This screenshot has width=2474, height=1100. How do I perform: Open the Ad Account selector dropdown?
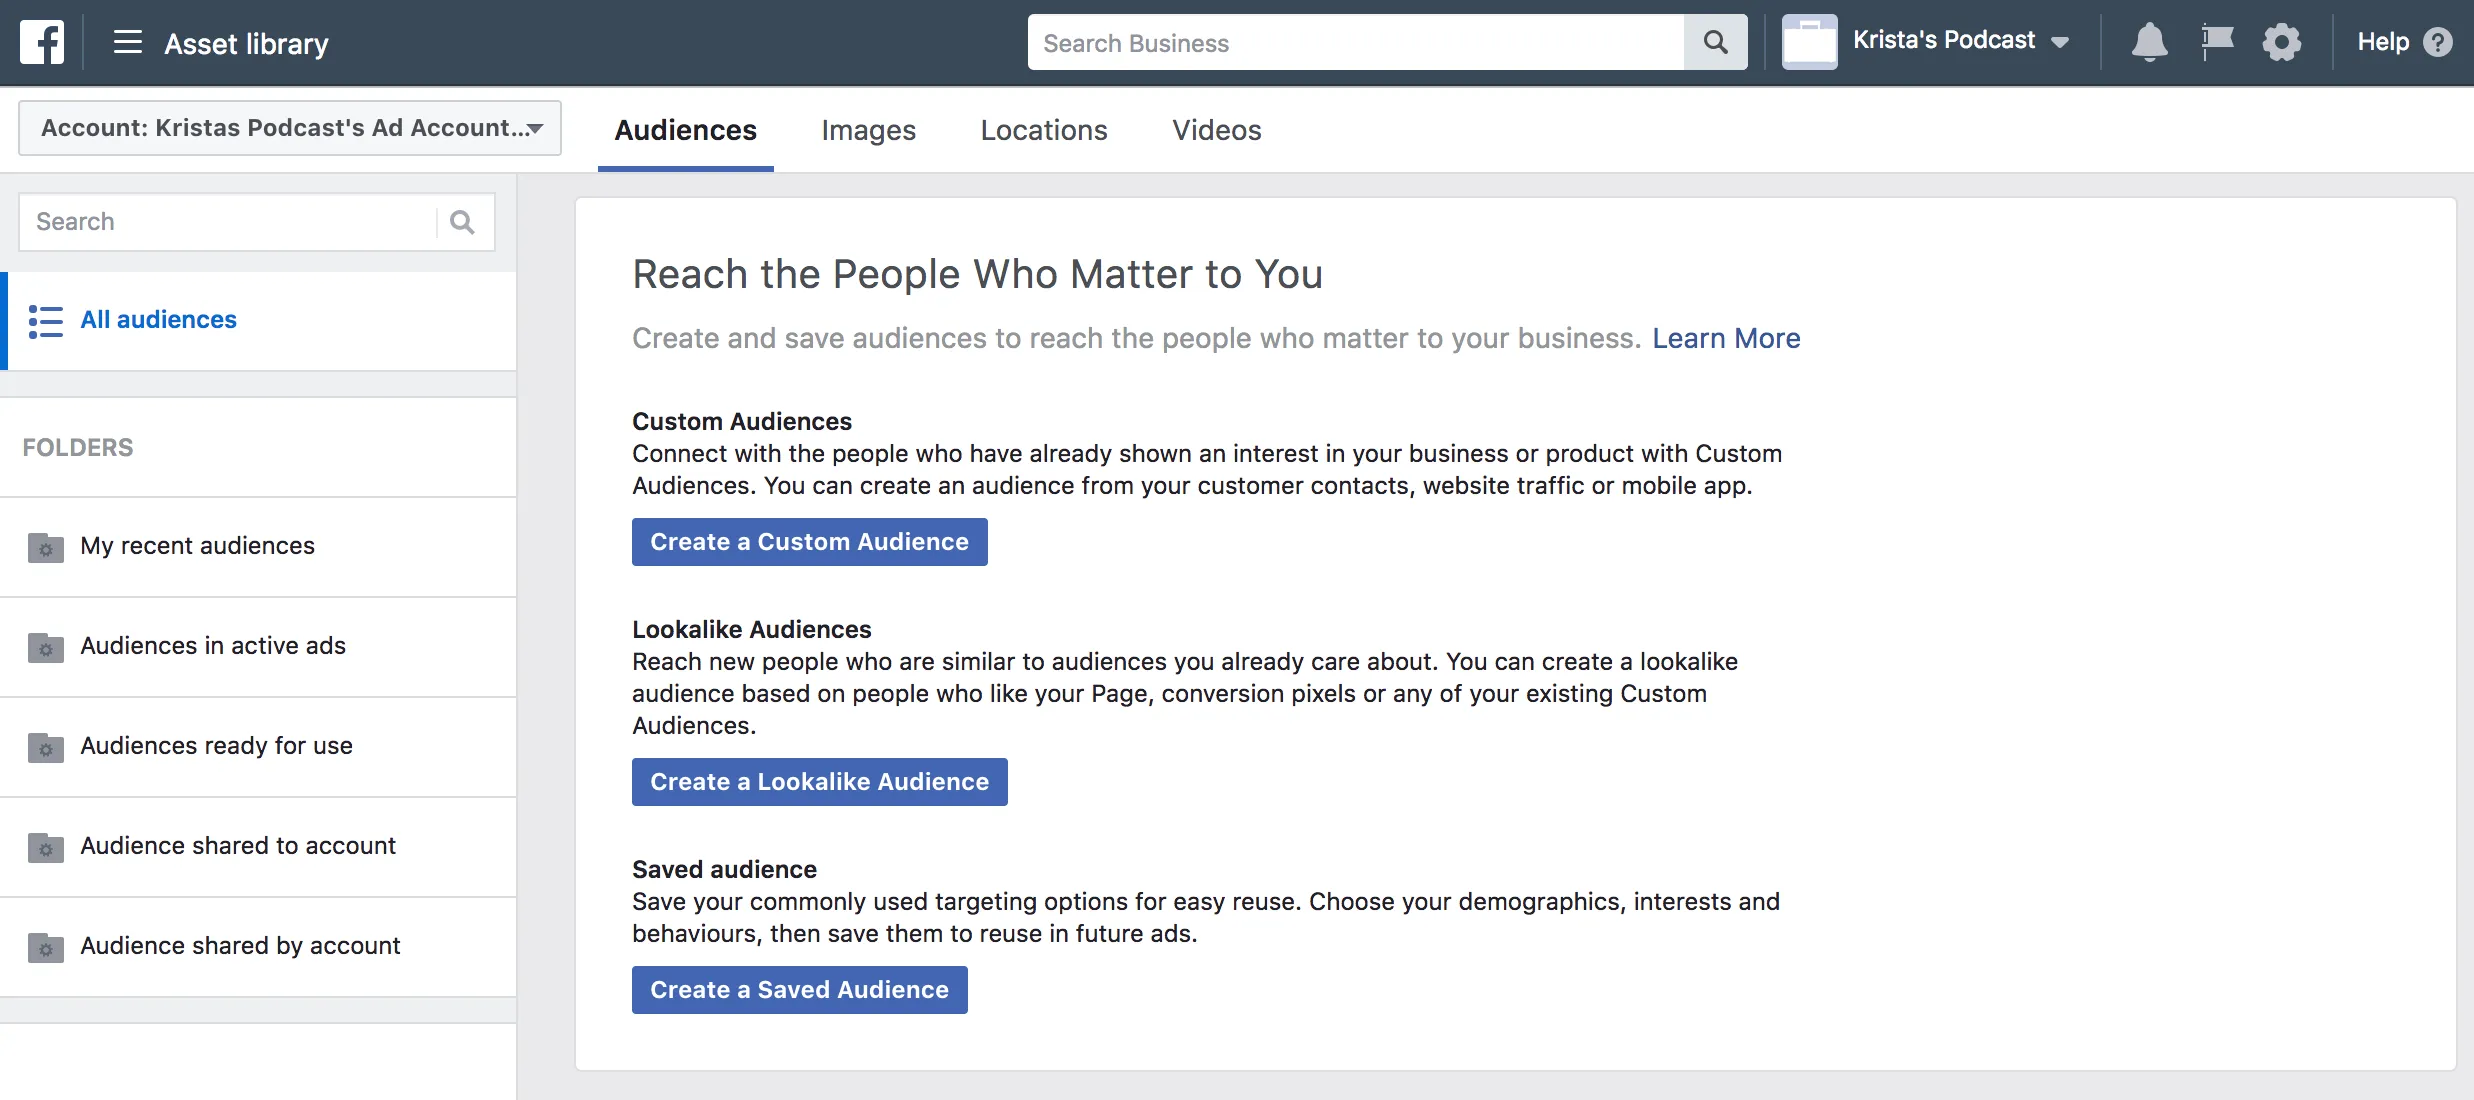[x=290, y=128]
